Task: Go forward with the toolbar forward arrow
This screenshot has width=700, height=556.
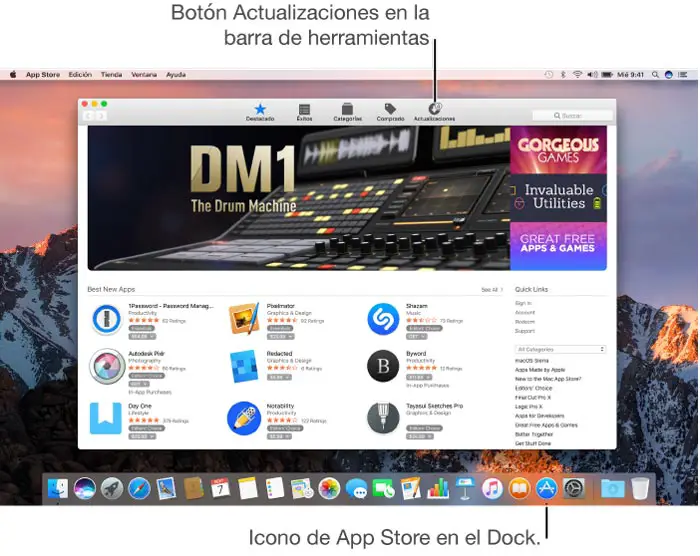Action: pyautogui.click(x=101, y=116)
